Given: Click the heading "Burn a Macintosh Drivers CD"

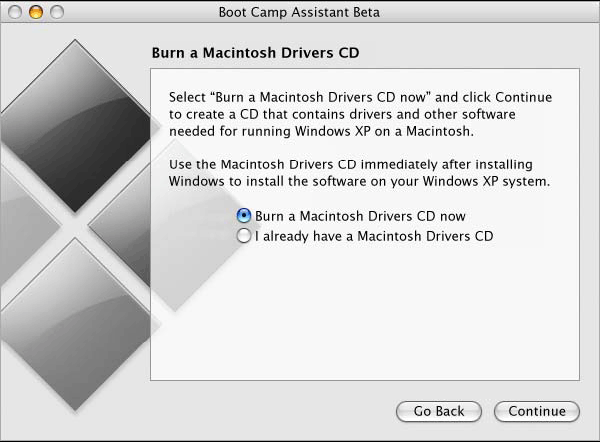Looking at the screenshot, I should pyautogui.click(x=255, y=53).
